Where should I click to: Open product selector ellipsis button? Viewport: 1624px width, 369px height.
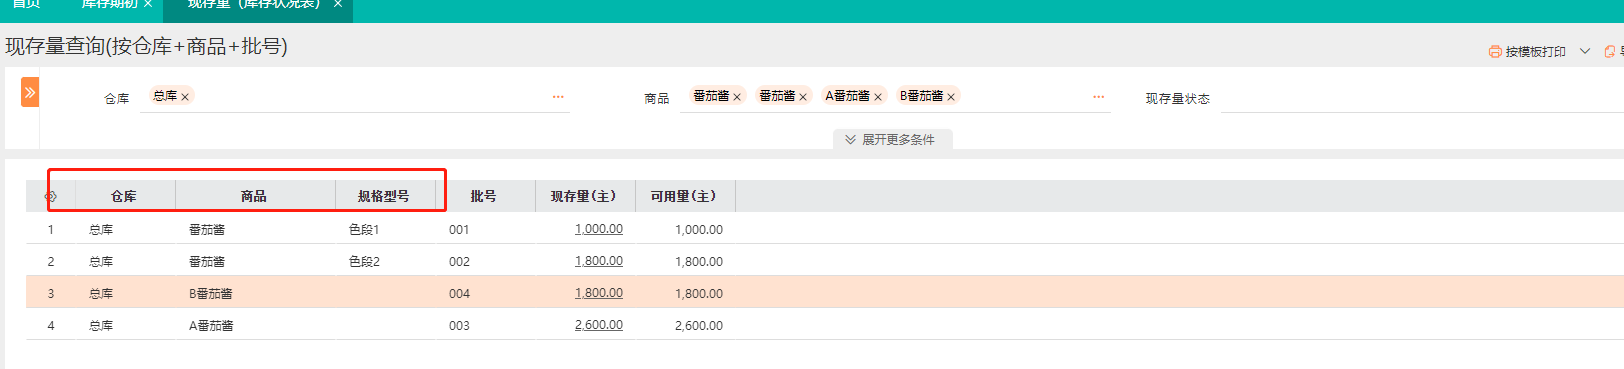coord(1098,97)
